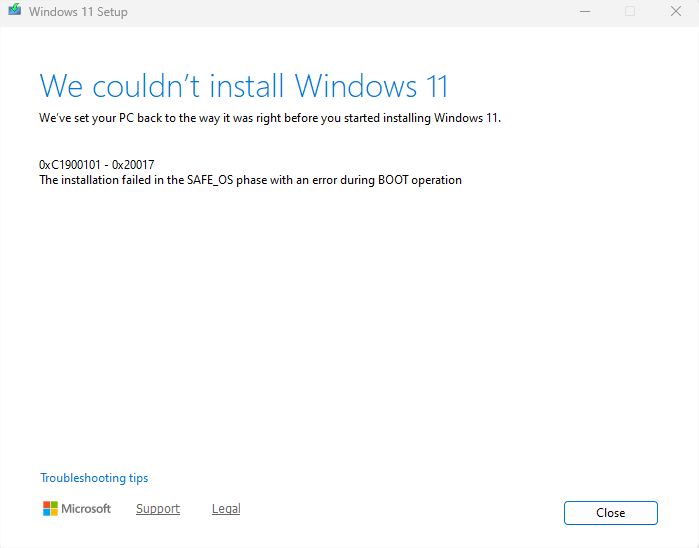Minimize the Windows 11 Setup window
Viewport: 699px width, 548px height.
click(x=585, y=12)
